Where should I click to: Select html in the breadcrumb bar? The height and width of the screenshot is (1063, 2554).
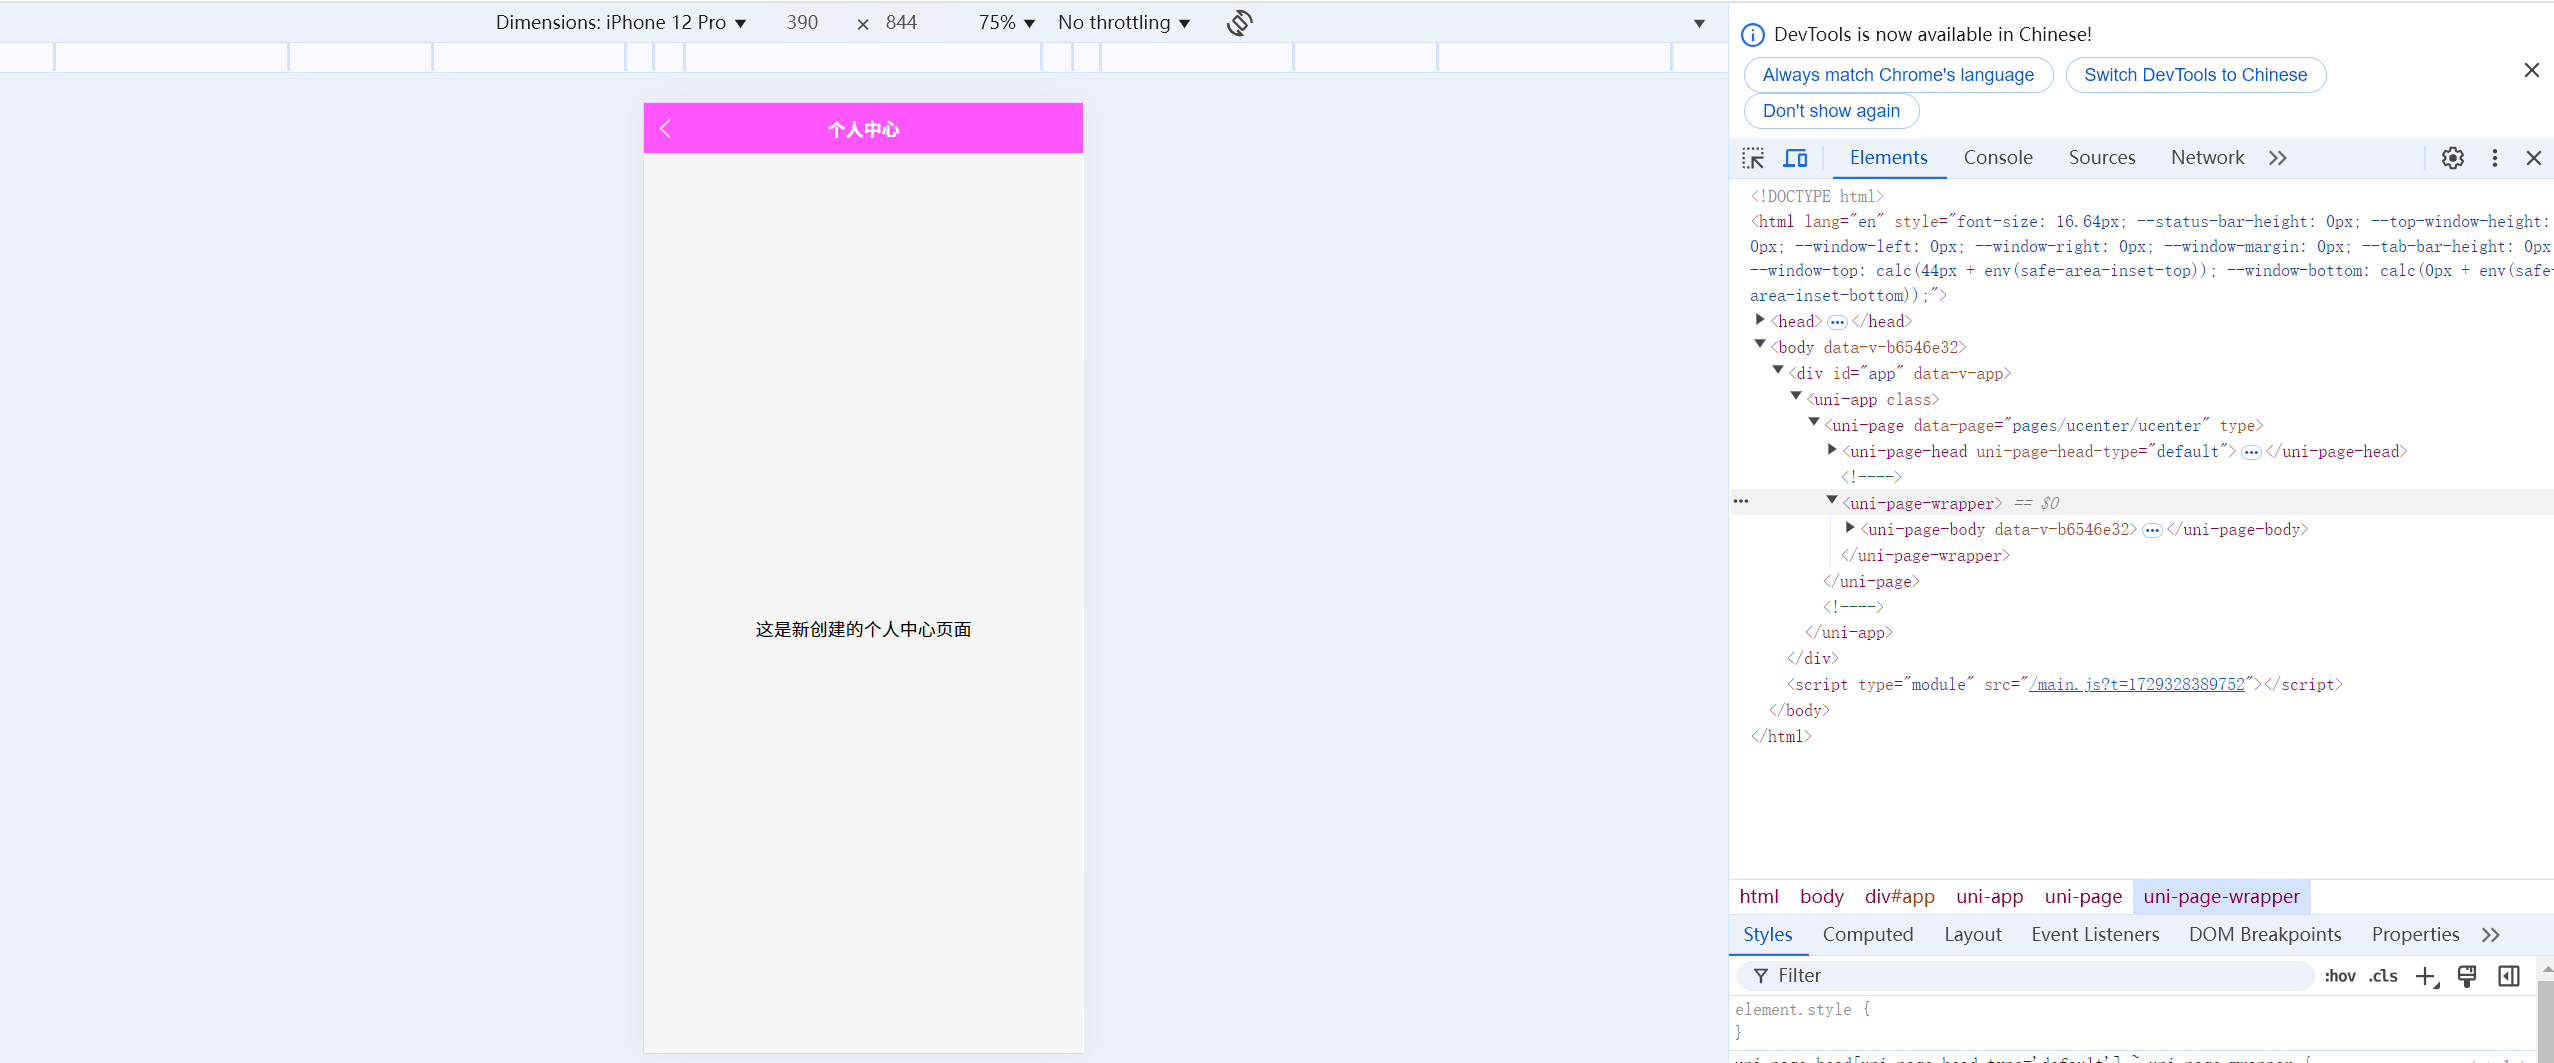[x=1759, y=897]
